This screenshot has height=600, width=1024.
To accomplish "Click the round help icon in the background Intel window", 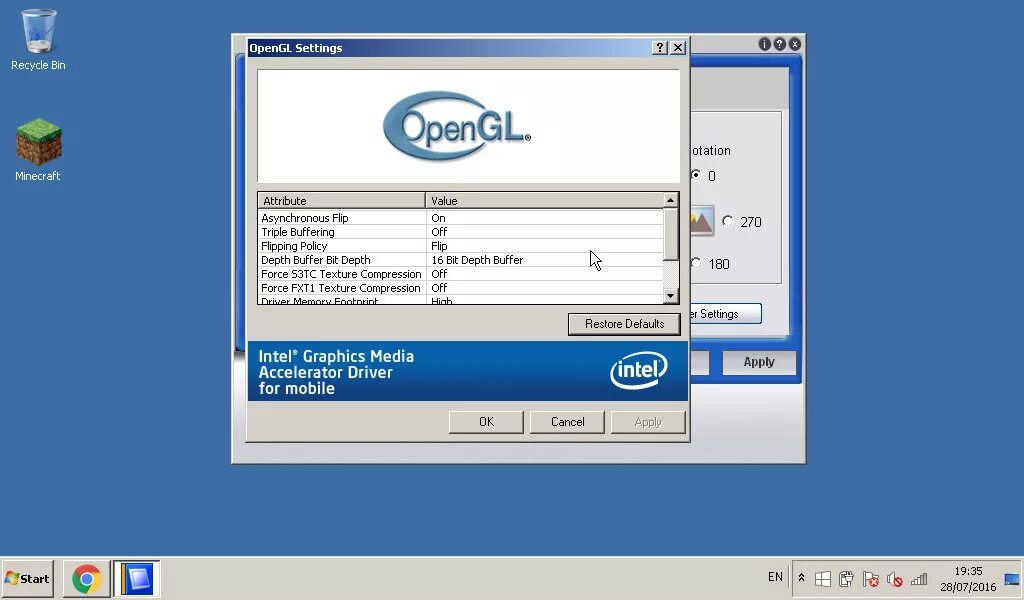I will click(x=780, y=44).
